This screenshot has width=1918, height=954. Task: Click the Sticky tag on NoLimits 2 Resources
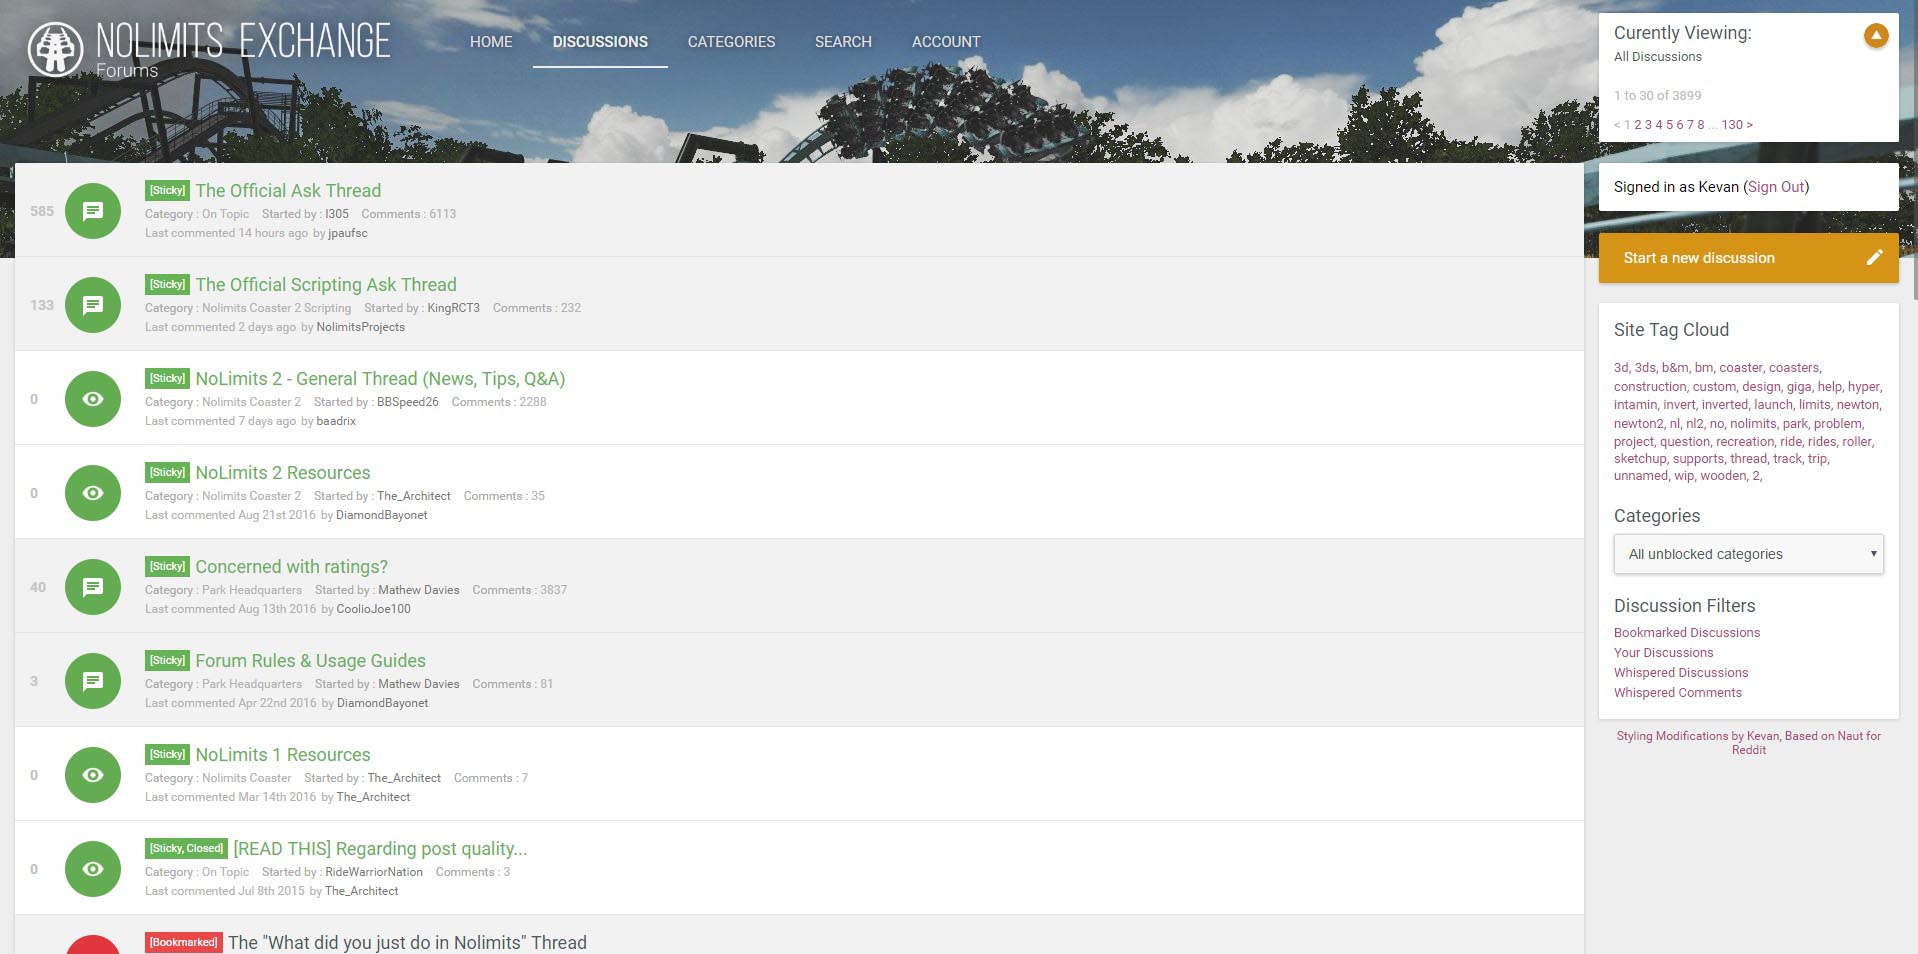[x=167, y=472]
